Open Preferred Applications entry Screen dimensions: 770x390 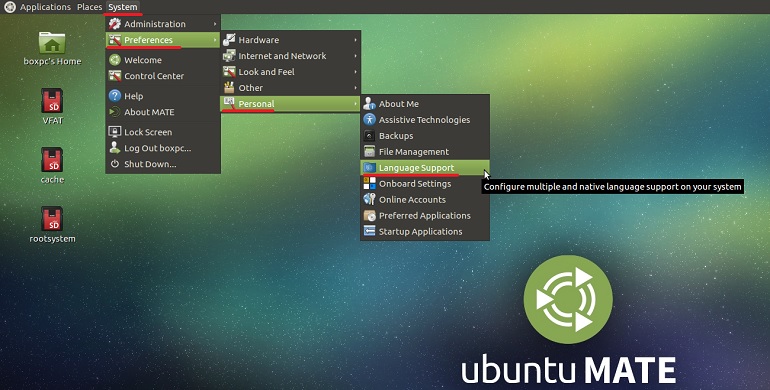(425, 216)
